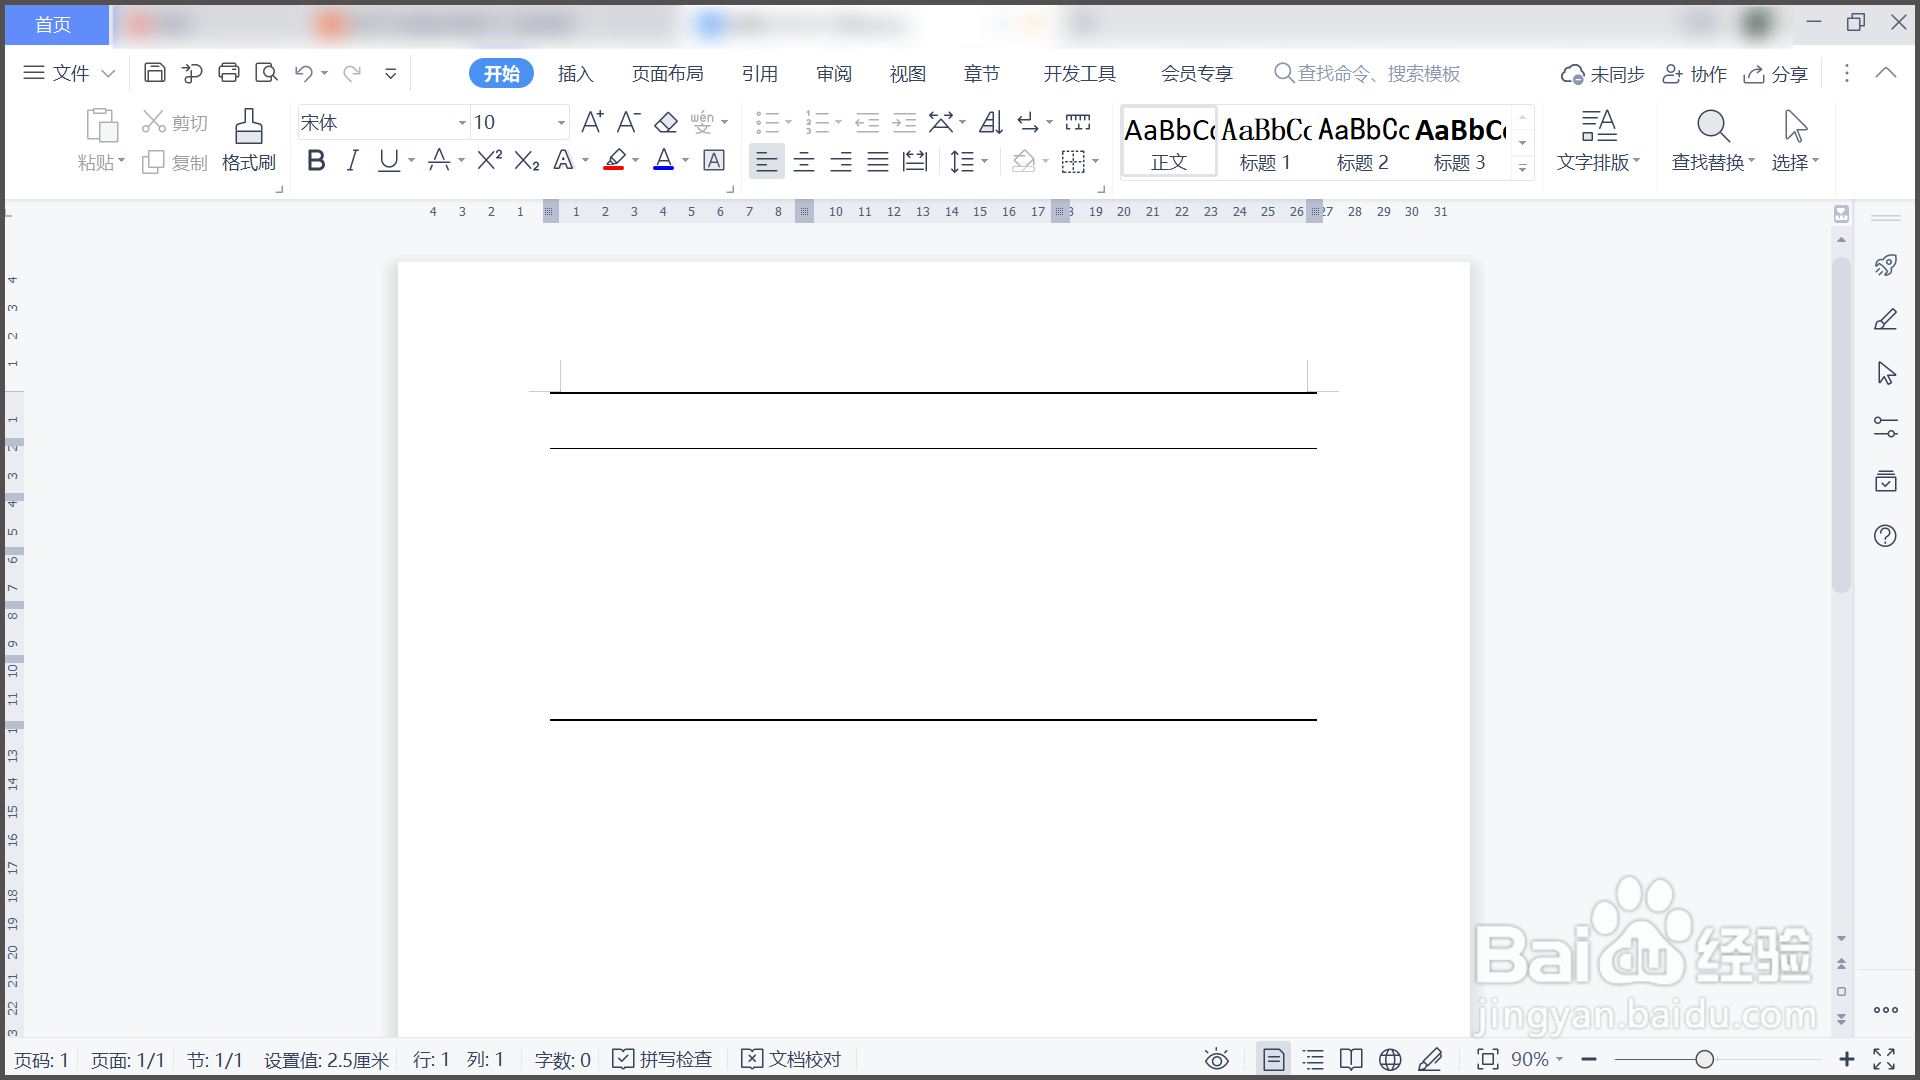The width and height of the screenshot is (1920, 1080).
Task: Click the 分享 button
Action: (x=1775, y=74)
